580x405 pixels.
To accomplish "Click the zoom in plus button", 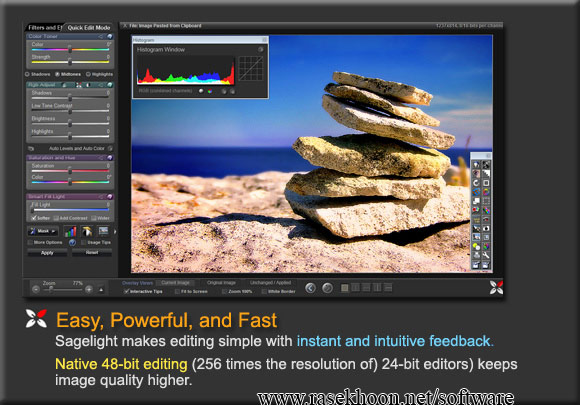I will point(89,289).
